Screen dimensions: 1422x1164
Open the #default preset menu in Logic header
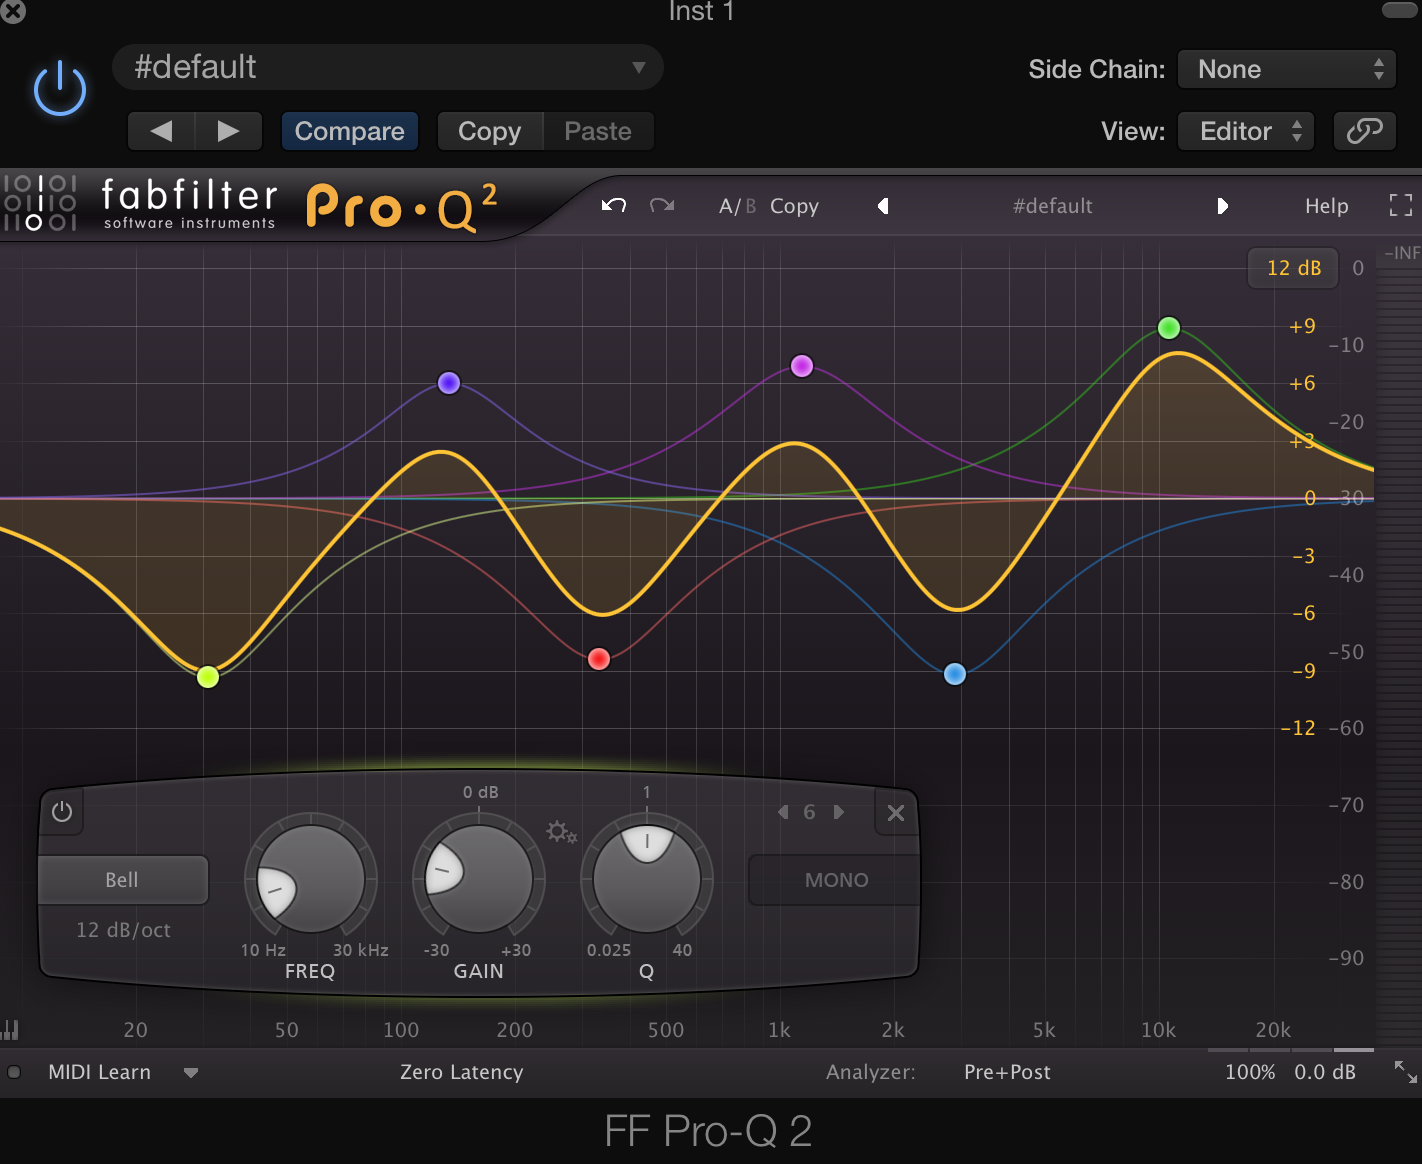pos(388,67)
